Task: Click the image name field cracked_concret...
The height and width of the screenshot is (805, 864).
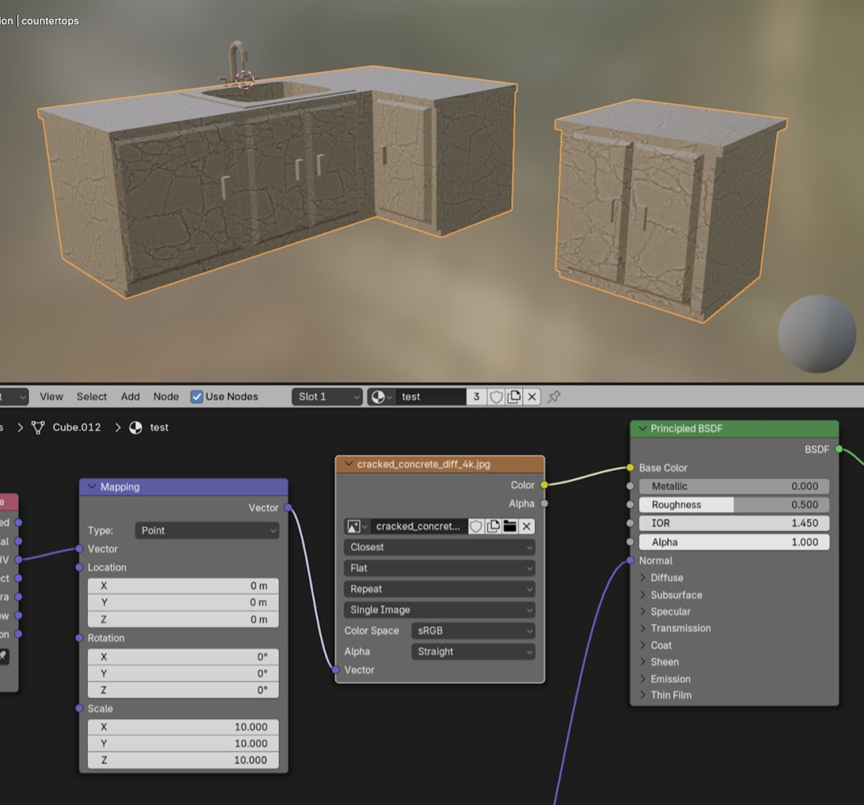Action: click(418, 527)
